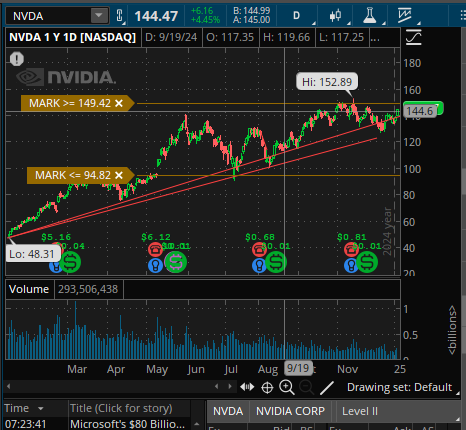Viewport: 466px width, 430px height.
Task: Click the last price 144.47
Action: pos(156,16)
